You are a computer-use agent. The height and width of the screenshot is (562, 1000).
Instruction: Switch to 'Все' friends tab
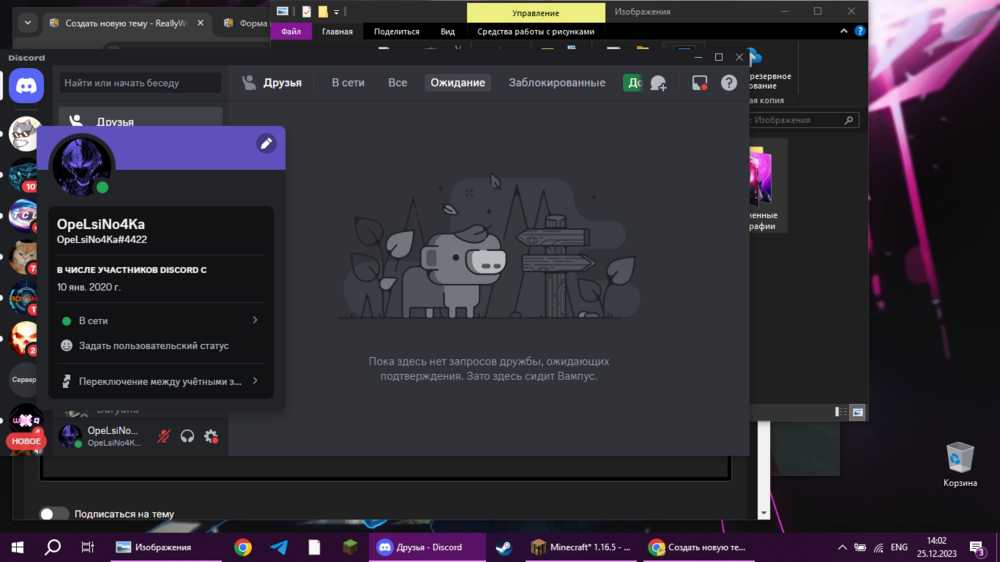pyautogui.click(x=397, y=83)
